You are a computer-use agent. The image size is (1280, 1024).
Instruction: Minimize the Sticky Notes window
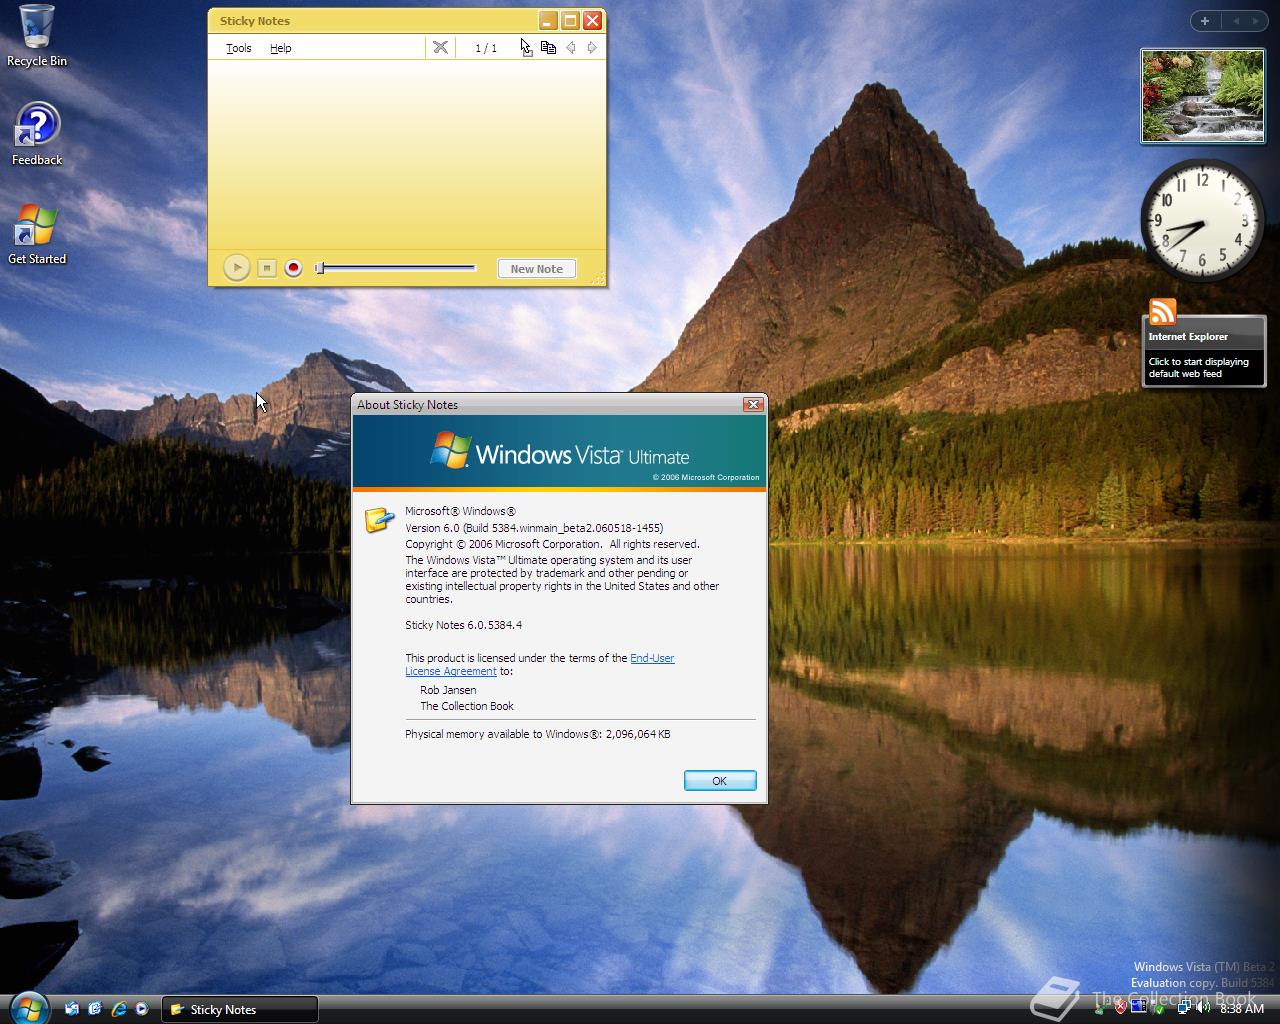pyautogui.click(x=547, y=20)
